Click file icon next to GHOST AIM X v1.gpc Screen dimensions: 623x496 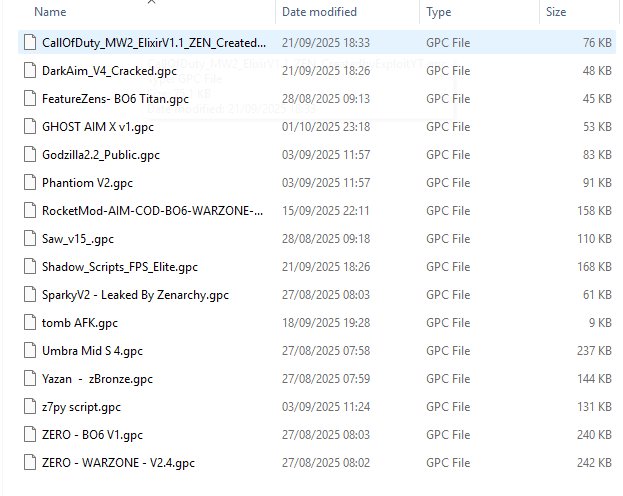tap(30, 126)
